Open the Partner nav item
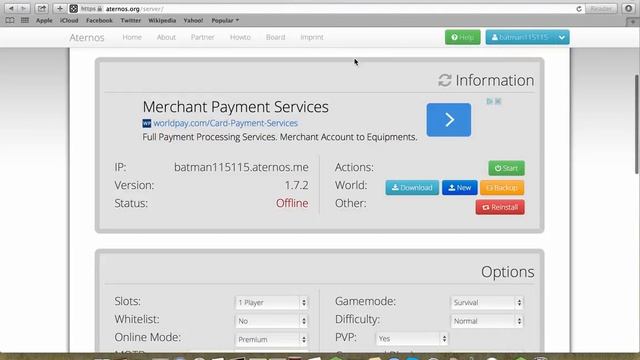Screen dimensions: 640x360 202,37
